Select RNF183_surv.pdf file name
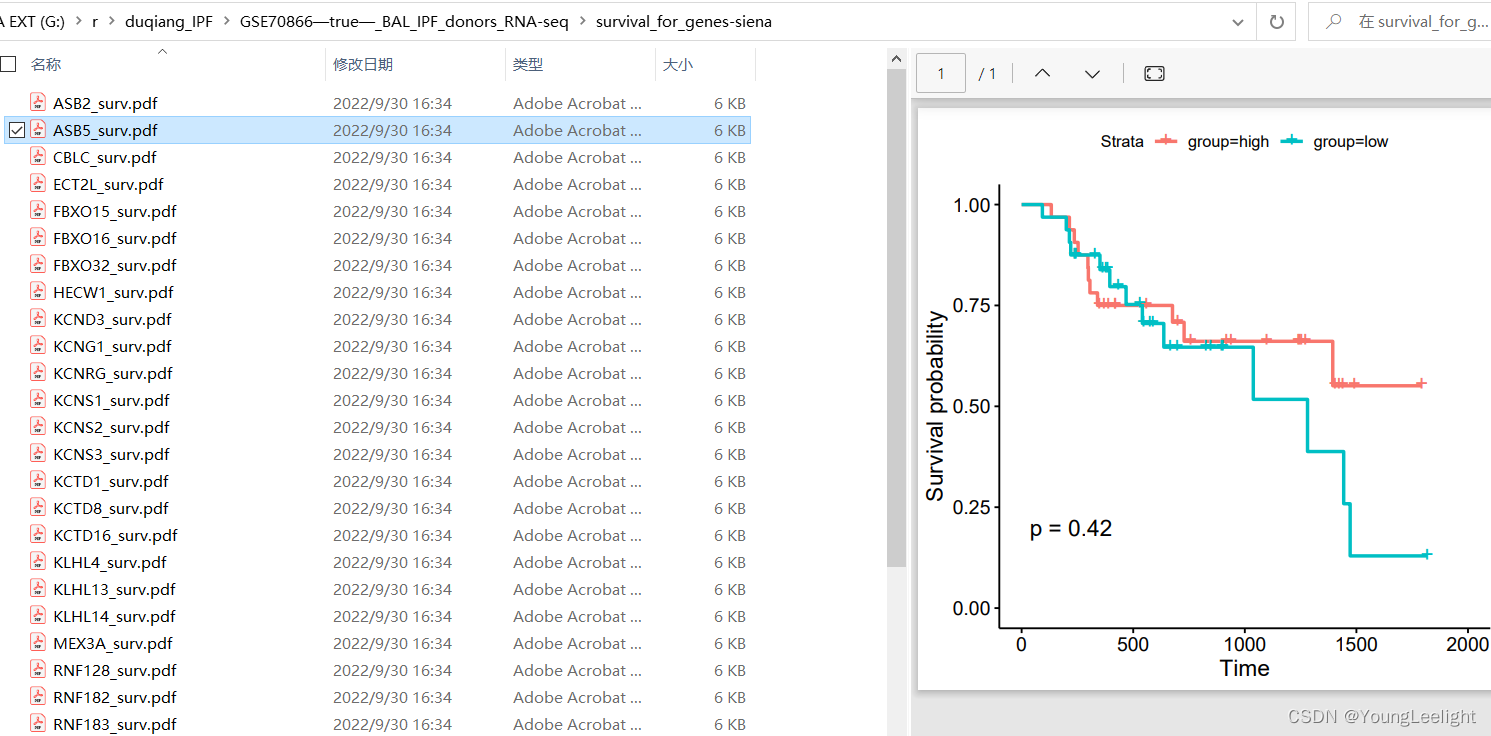This screenshot has width=1491, height=736. (115, 724)
